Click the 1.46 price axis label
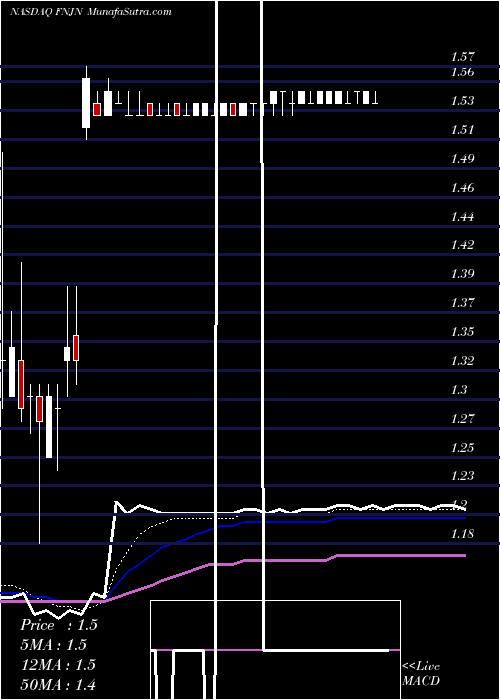The image size is (500, 700). tap(462, 188)
